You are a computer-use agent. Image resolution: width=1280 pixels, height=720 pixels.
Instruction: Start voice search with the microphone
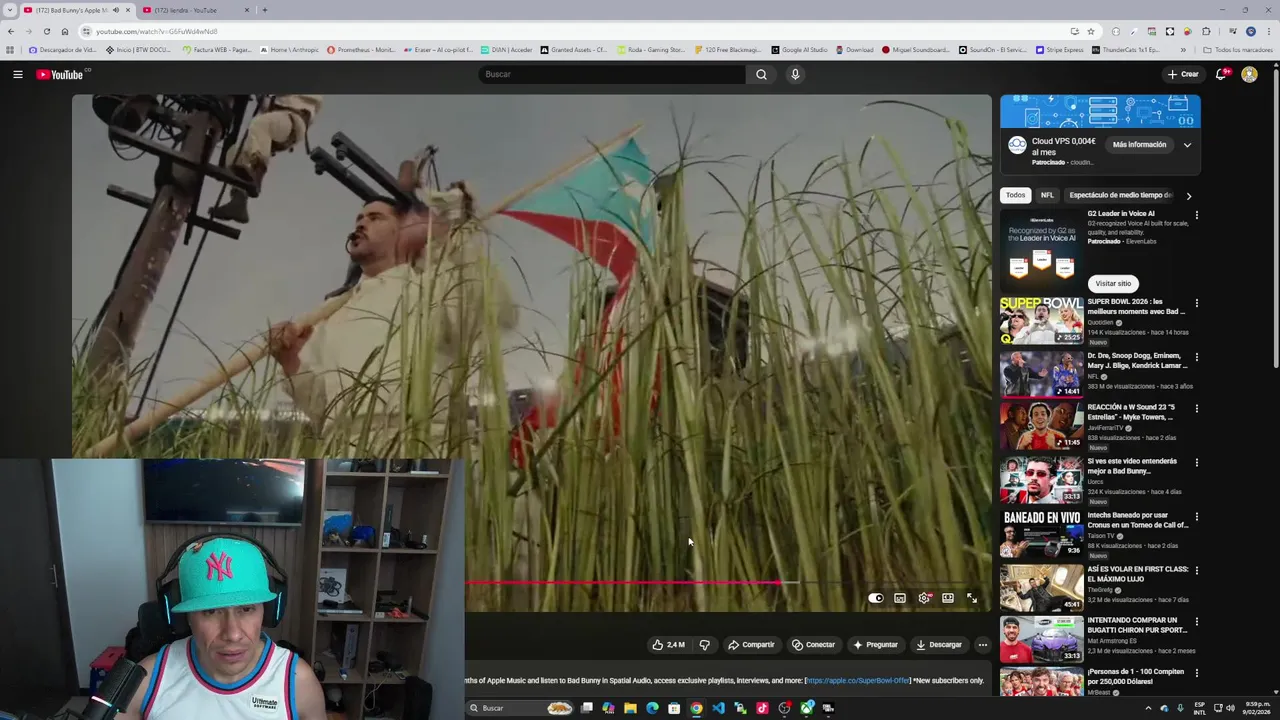(x=795, y=74)
